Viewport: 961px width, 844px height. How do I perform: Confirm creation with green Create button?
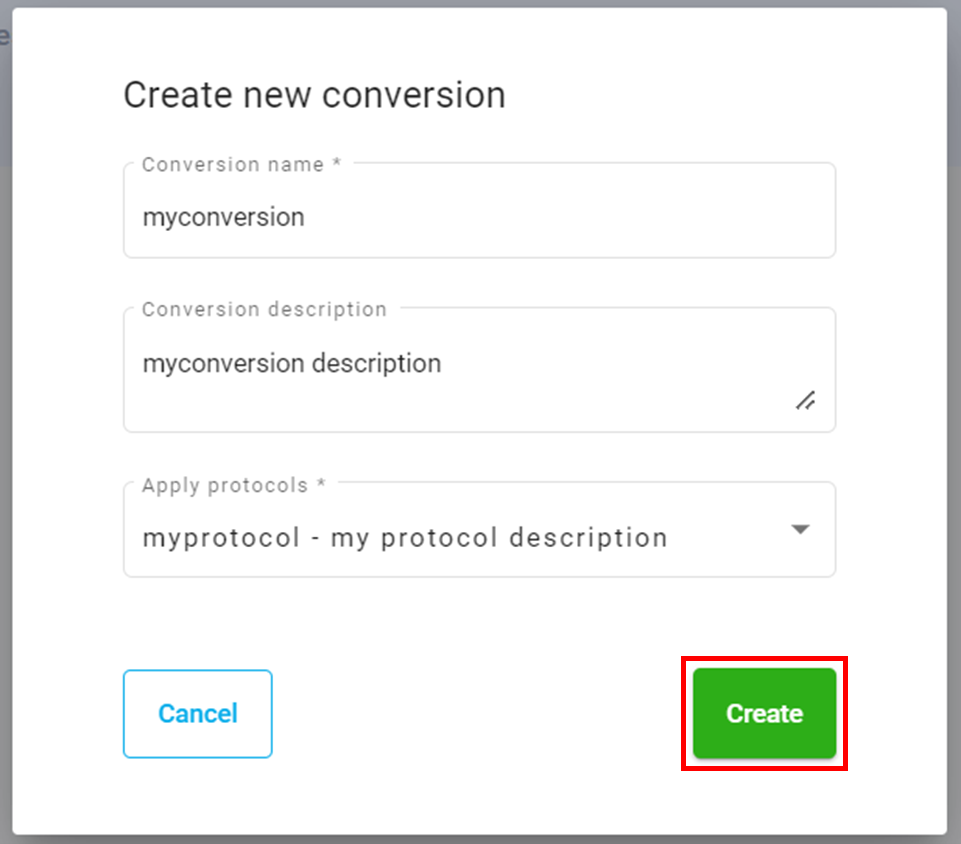click(763, 713)
